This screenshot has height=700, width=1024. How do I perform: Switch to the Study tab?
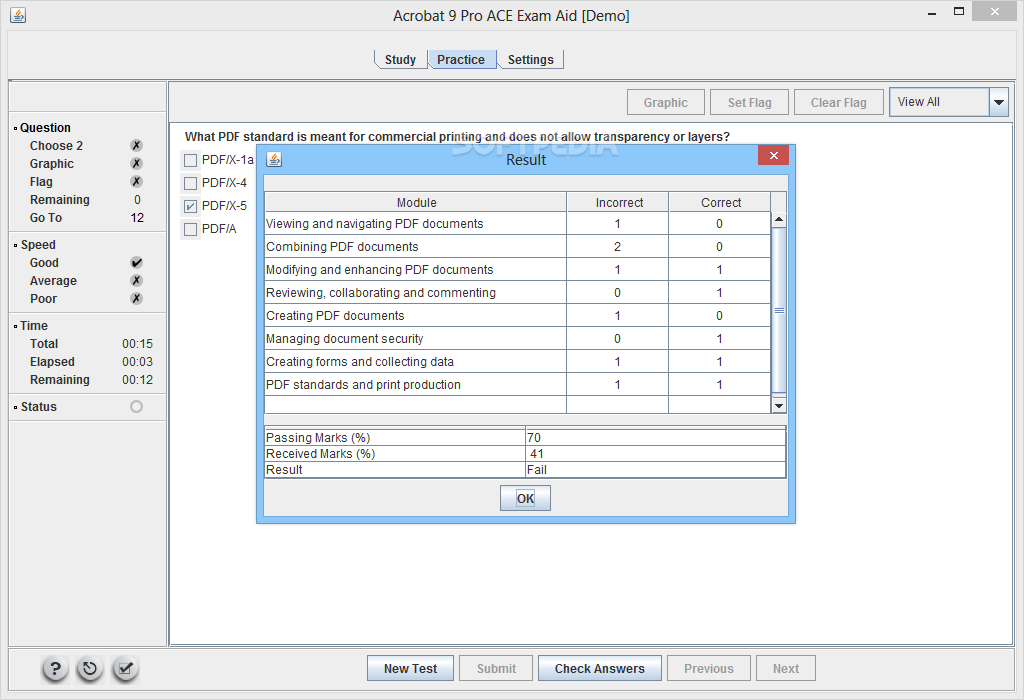pyautogui.click(x=400, y=59)
